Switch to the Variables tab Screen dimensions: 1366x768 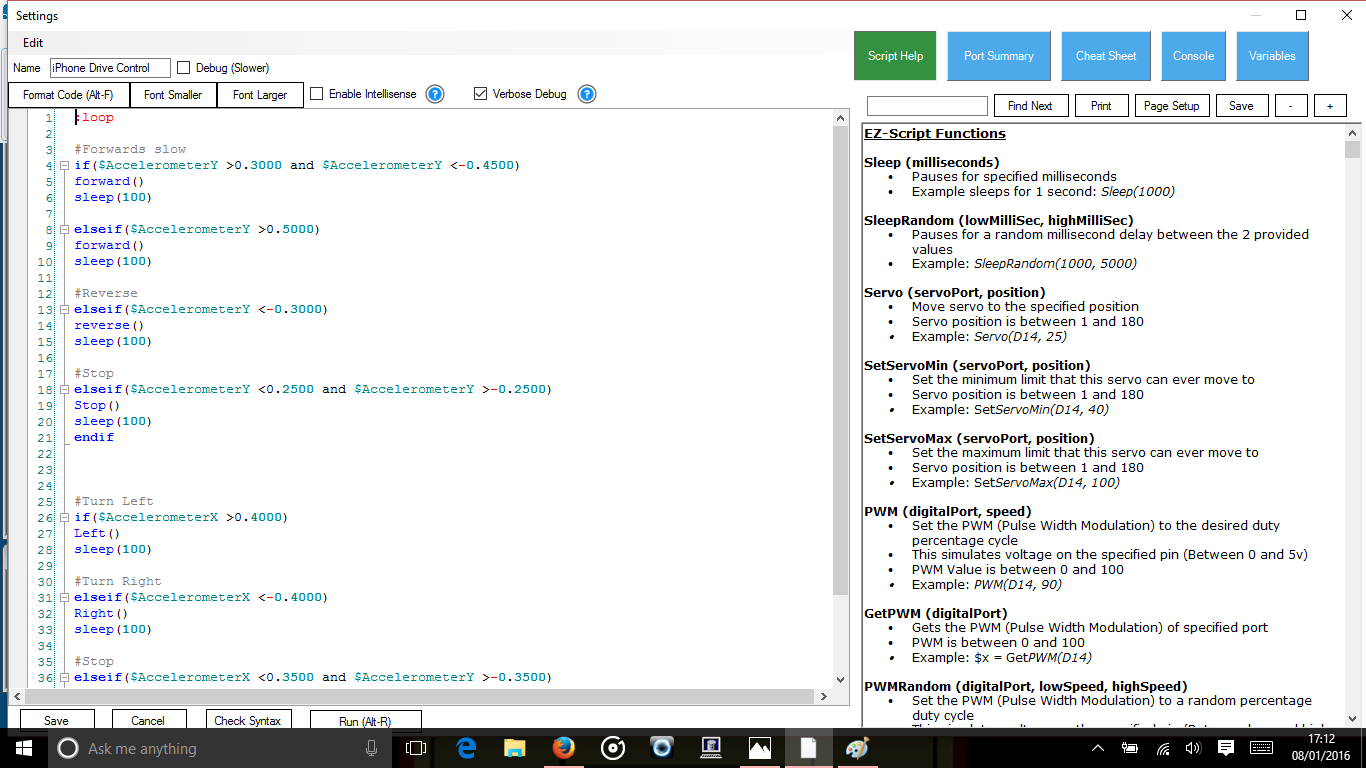point(1272,56)
